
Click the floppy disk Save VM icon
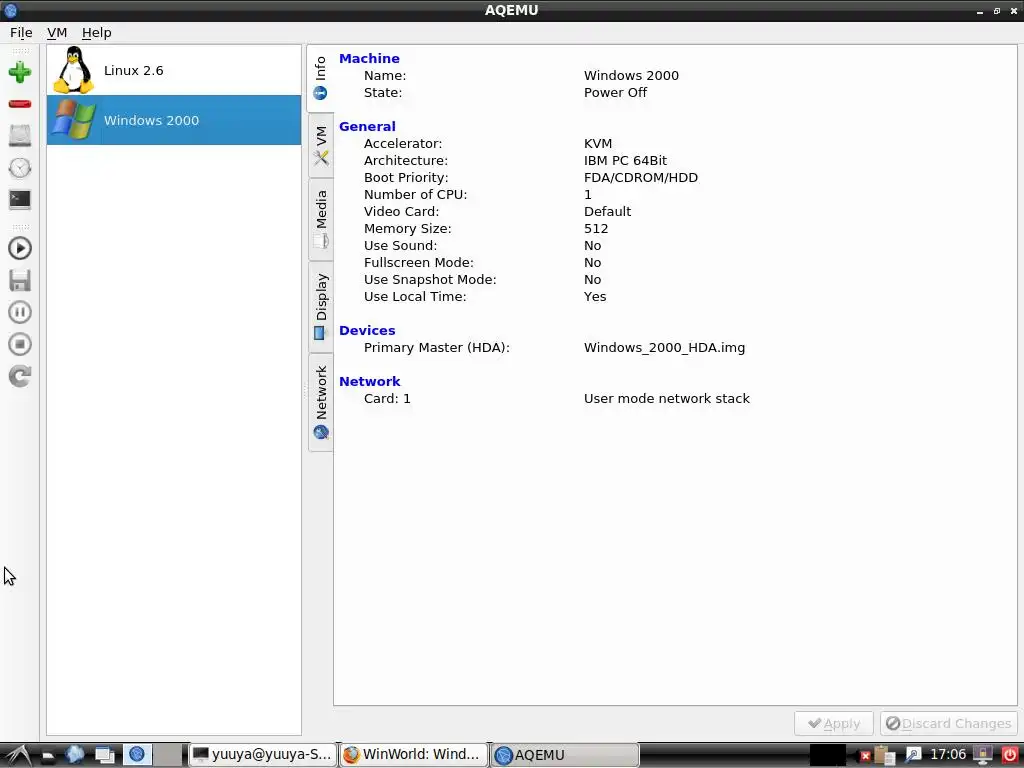click(x=20, y=280)
